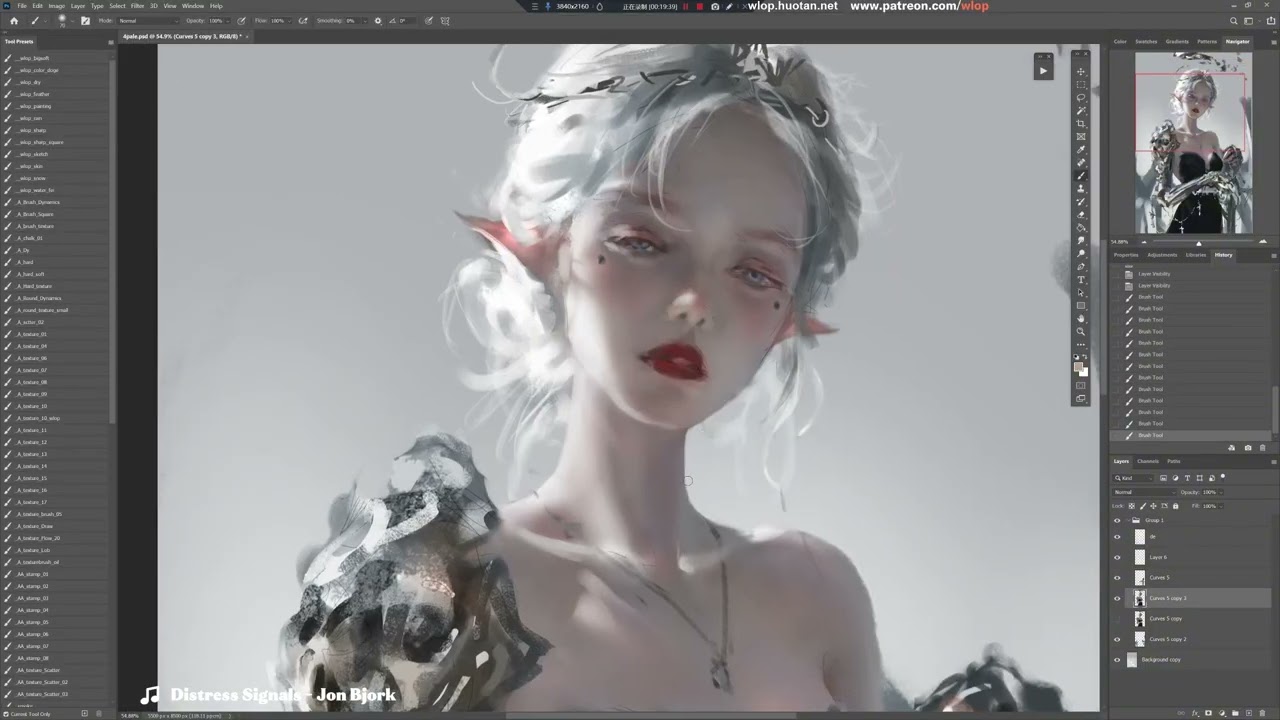Image resolution: width=1280 pixels, height=720 pixels.
Task: Hide the Group 1 layer group
Action: [1117, 520]
